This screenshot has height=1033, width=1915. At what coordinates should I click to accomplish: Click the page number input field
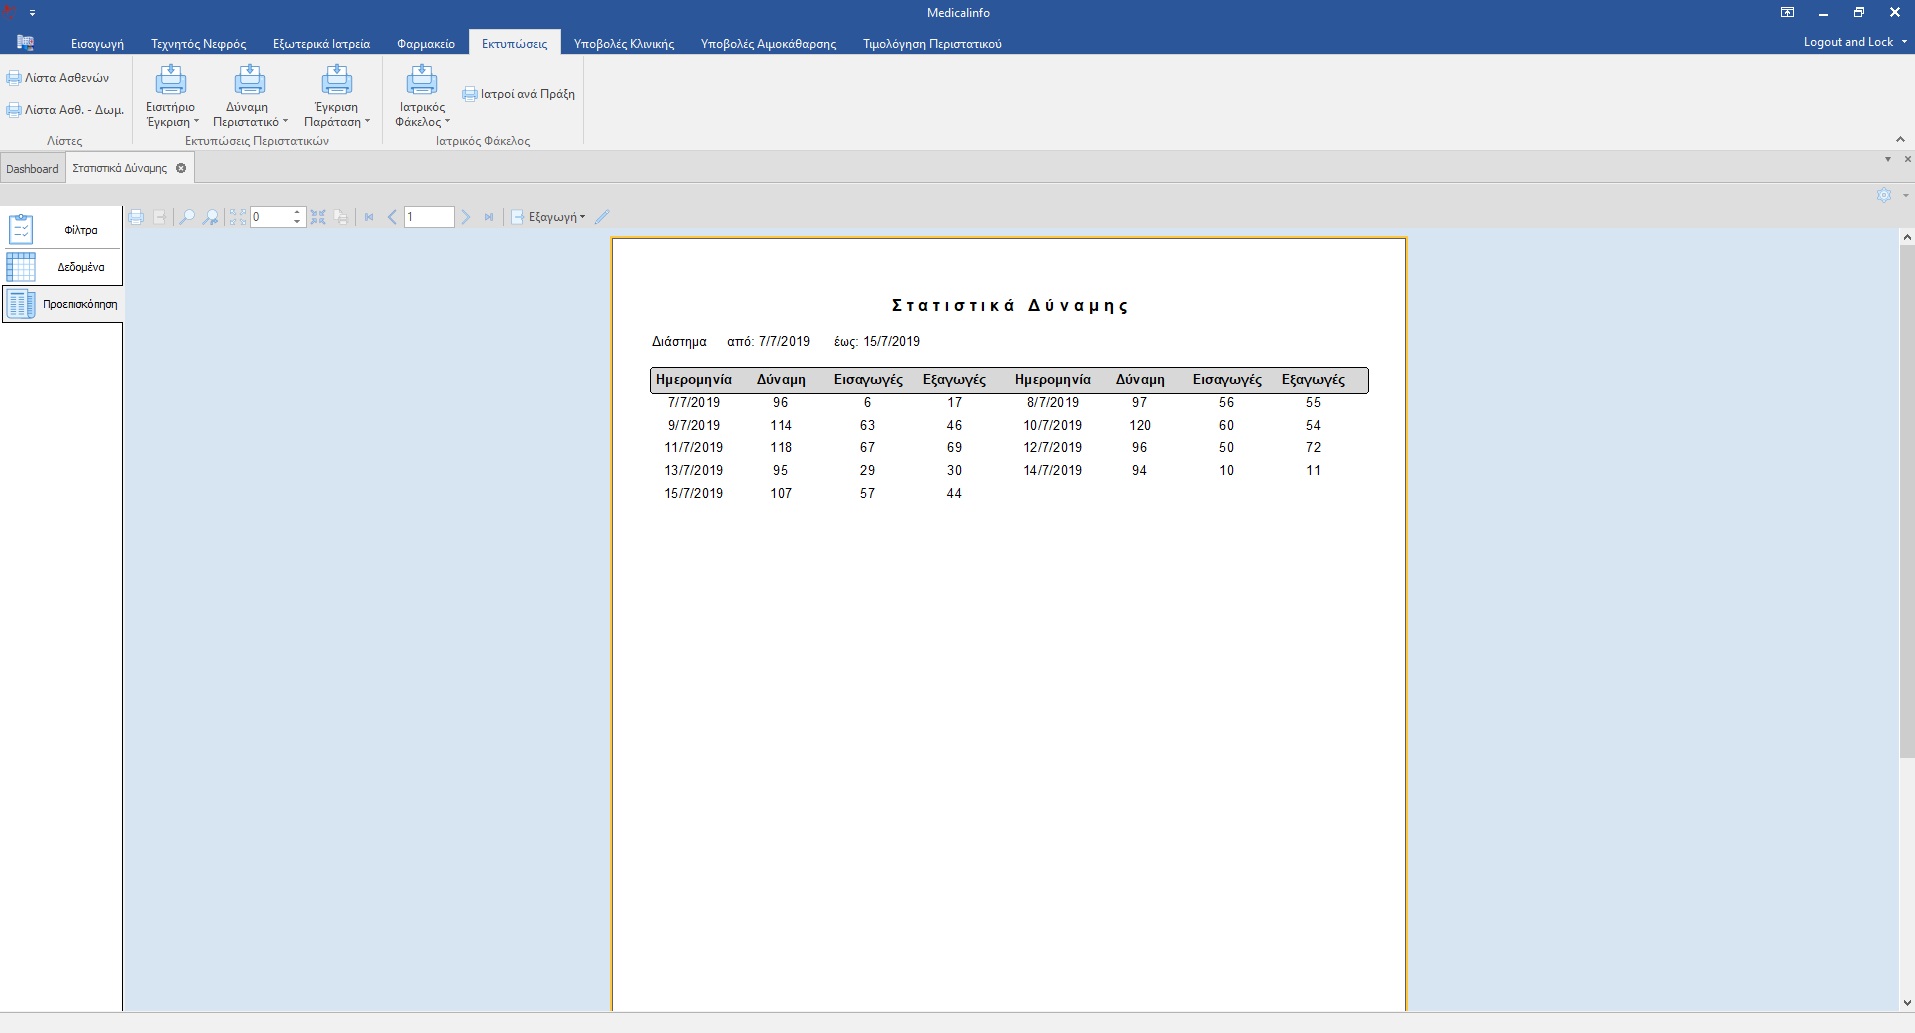point(429,217)
